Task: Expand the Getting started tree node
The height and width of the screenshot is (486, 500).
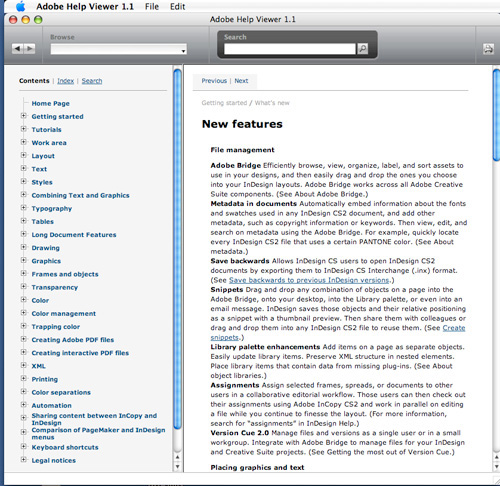Action: coord(23,116)
